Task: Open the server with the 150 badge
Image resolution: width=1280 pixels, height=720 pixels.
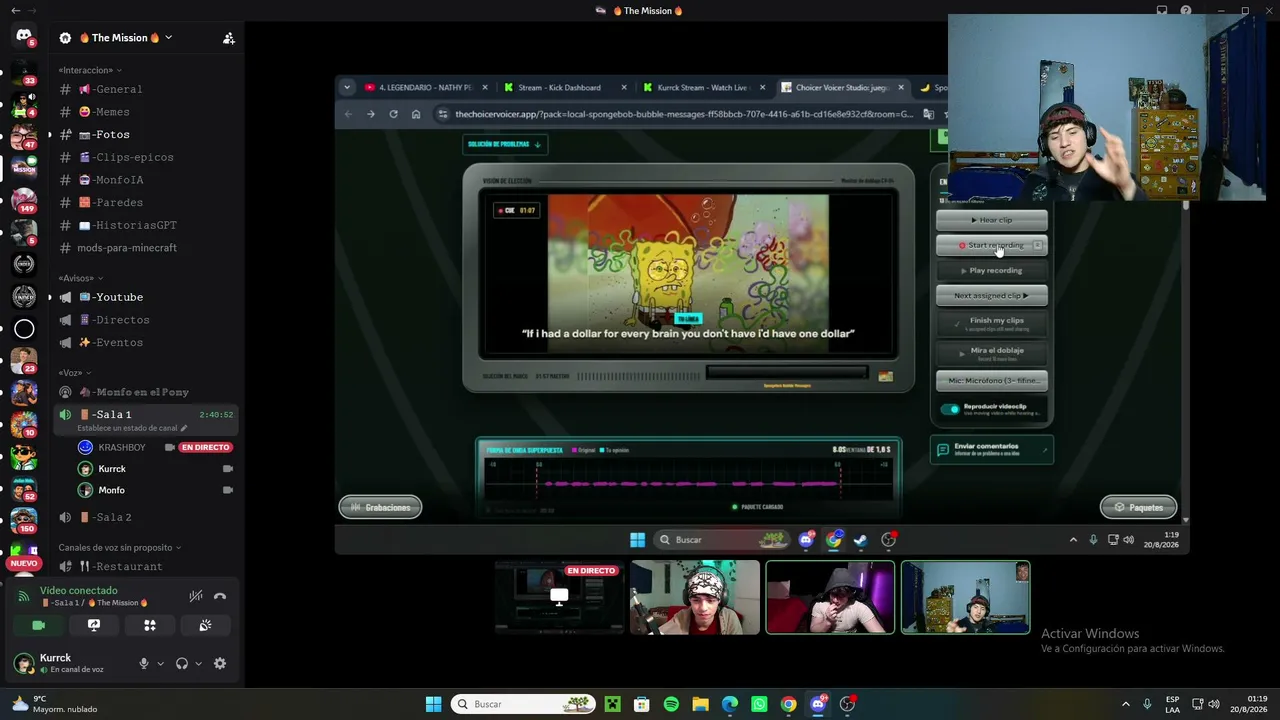Action: tap(24, 520)
